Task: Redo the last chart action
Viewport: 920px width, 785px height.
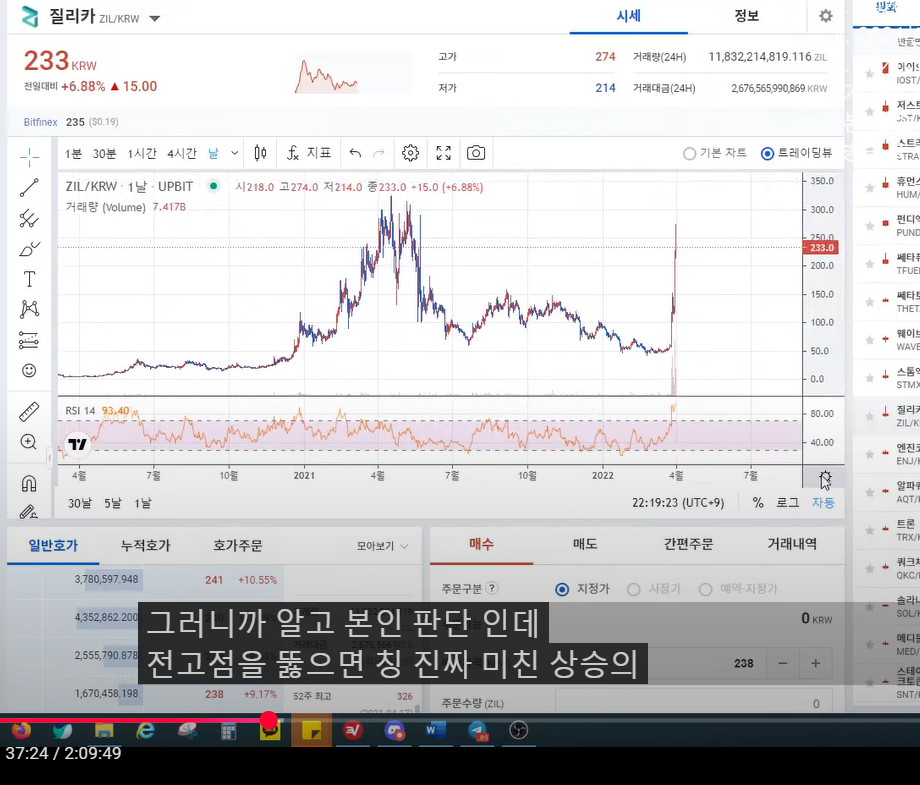Action: click(379, 153)
